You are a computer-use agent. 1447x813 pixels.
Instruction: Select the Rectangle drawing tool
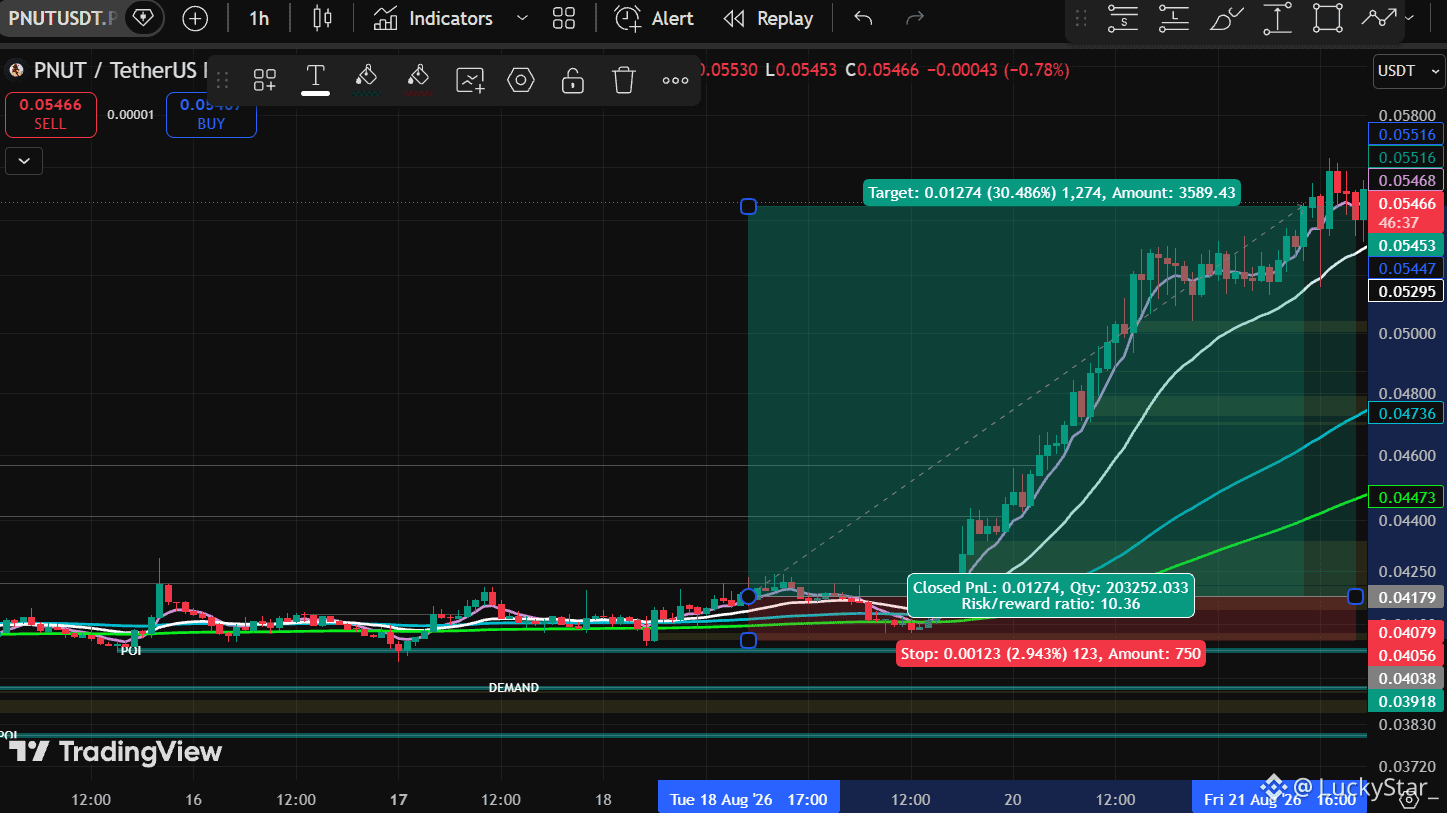tap(1327, 18)
